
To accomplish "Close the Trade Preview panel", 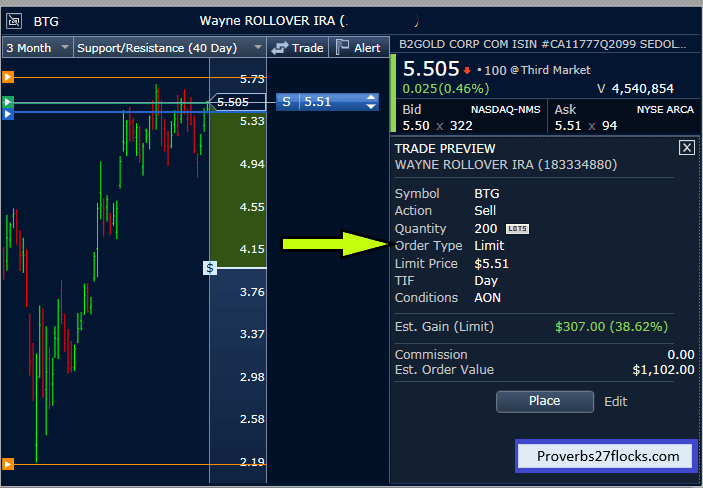I will point(686,147).
